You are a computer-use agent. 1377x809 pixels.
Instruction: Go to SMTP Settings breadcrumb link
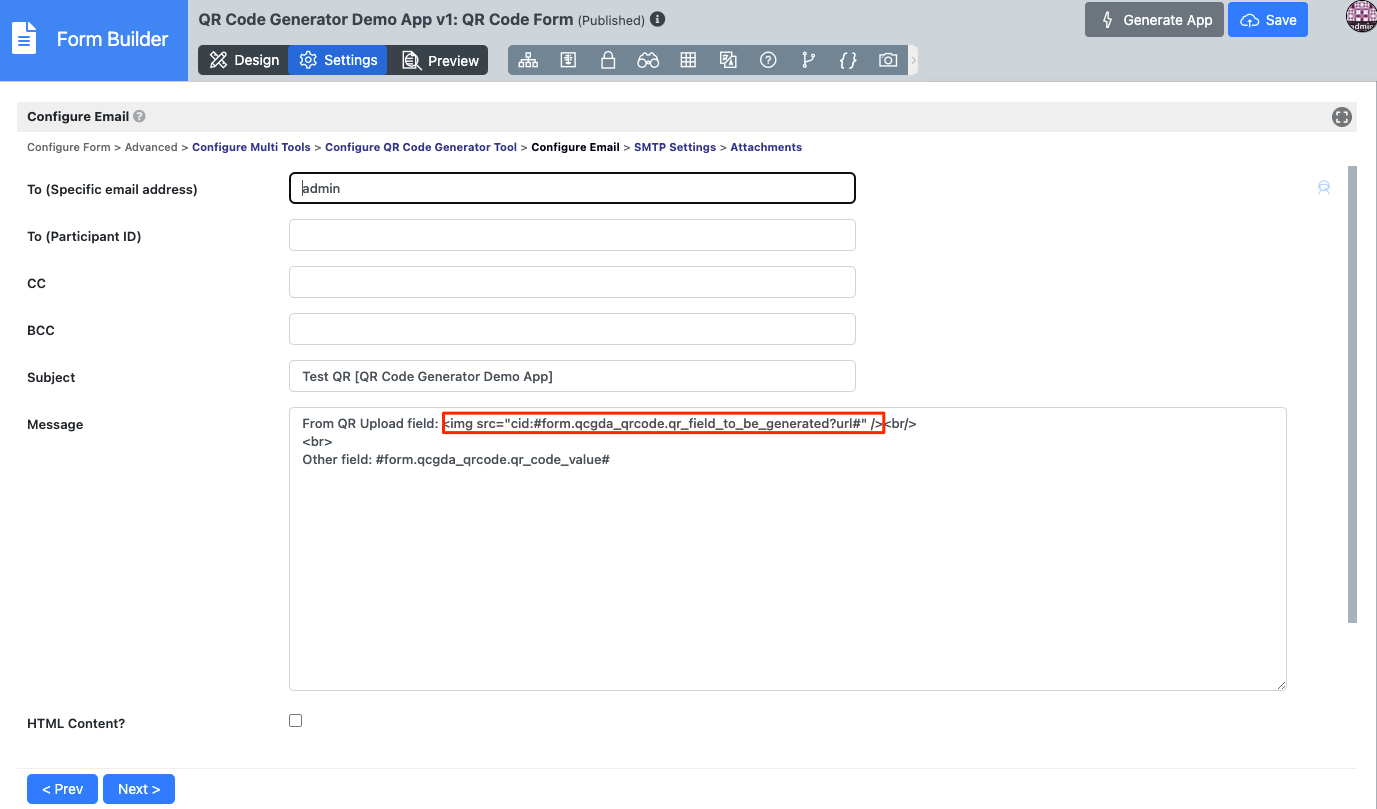coord(674,147)
